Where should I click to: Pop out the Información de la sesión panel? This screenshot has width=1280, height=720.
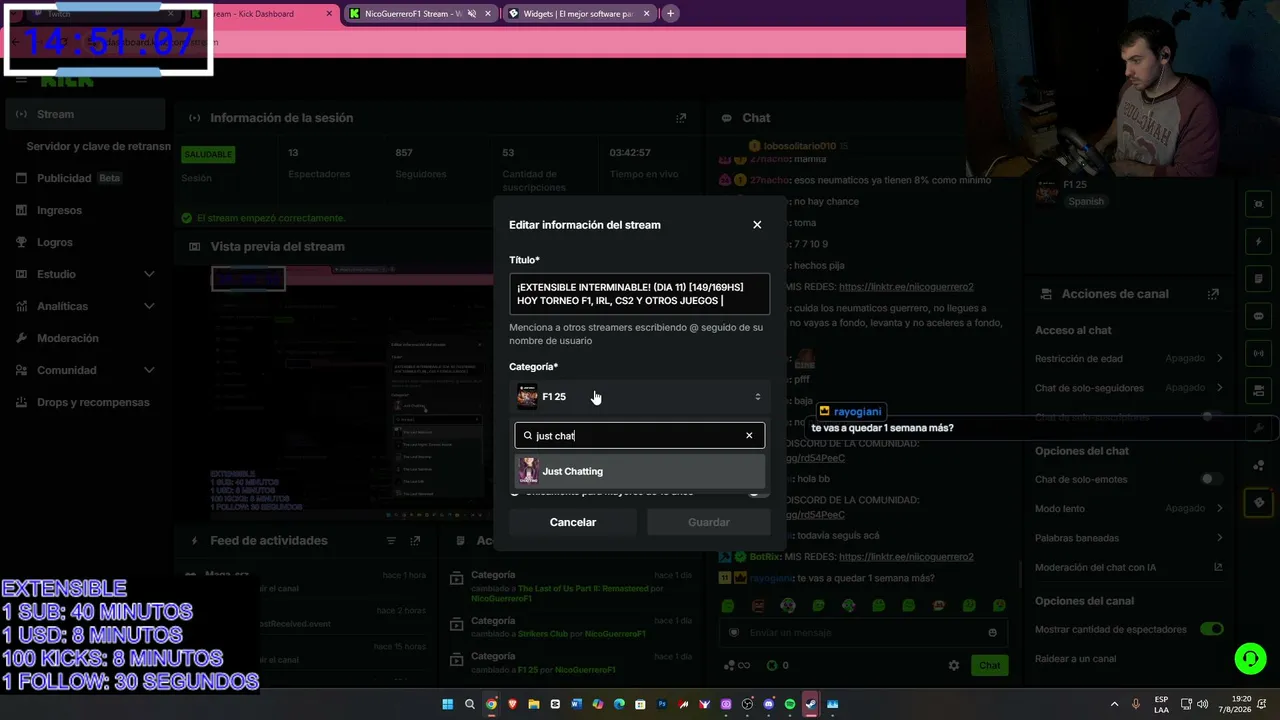tap(681, 118)
